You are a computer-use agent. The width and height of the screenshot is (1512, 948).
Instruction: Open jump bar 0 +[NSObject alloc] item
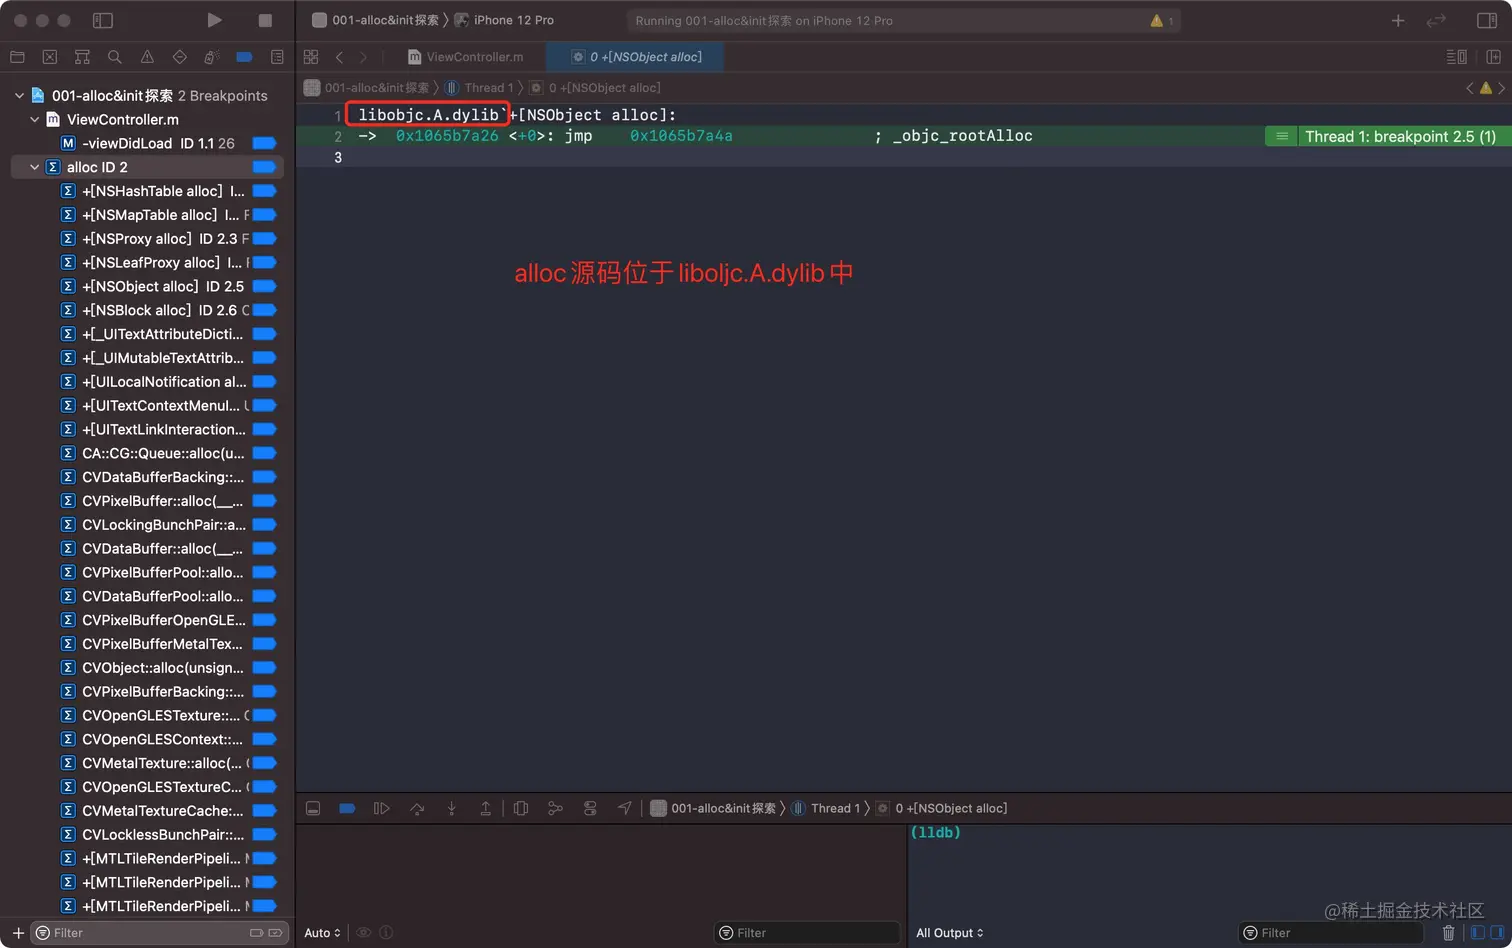tap(595, 88)
